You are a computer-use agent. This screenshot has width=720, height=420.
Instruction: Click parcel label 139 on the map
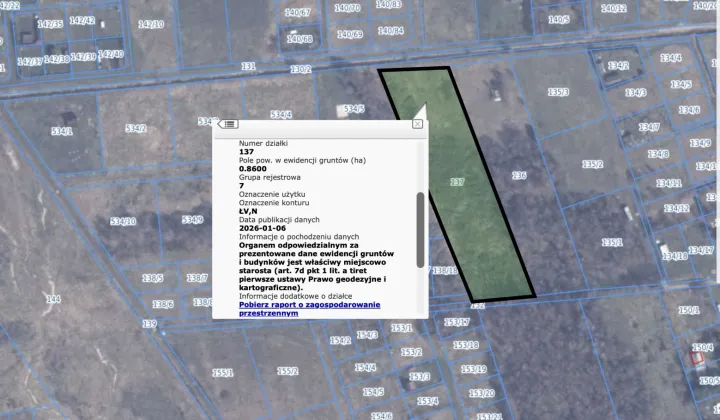click(x=150, y=324)
